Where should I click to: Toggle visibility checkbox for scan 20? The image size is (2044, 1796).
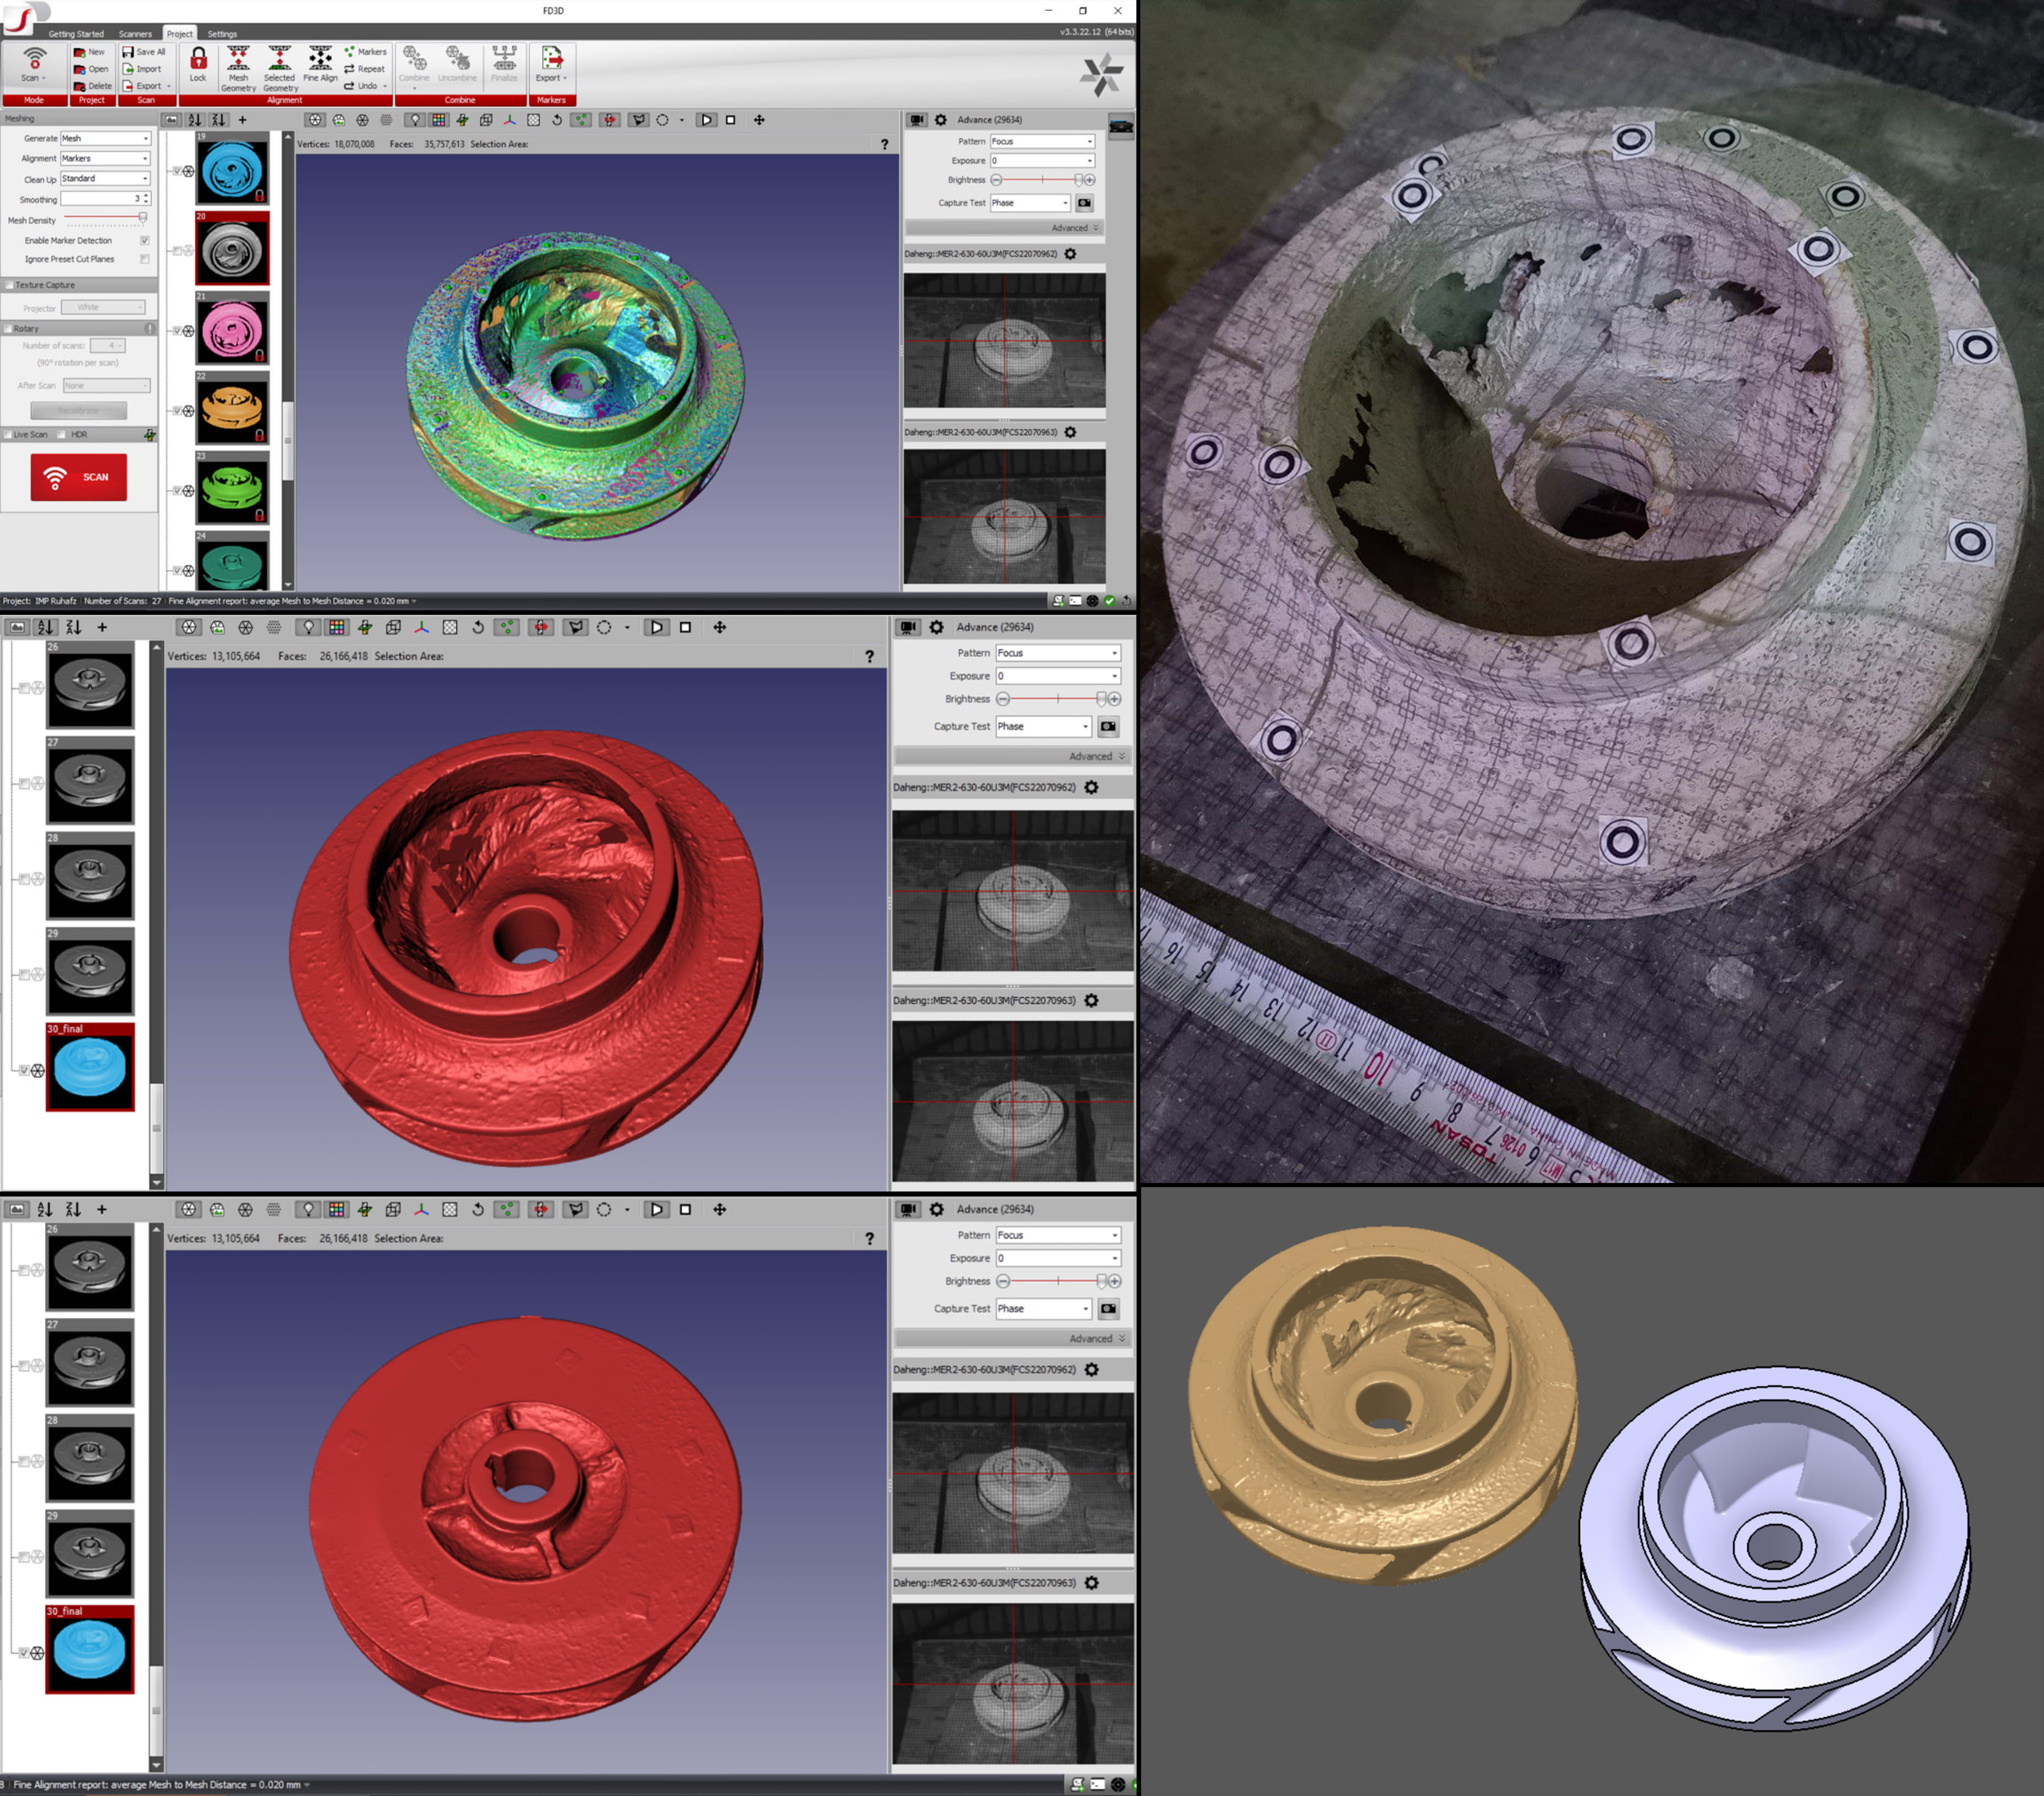177,251
